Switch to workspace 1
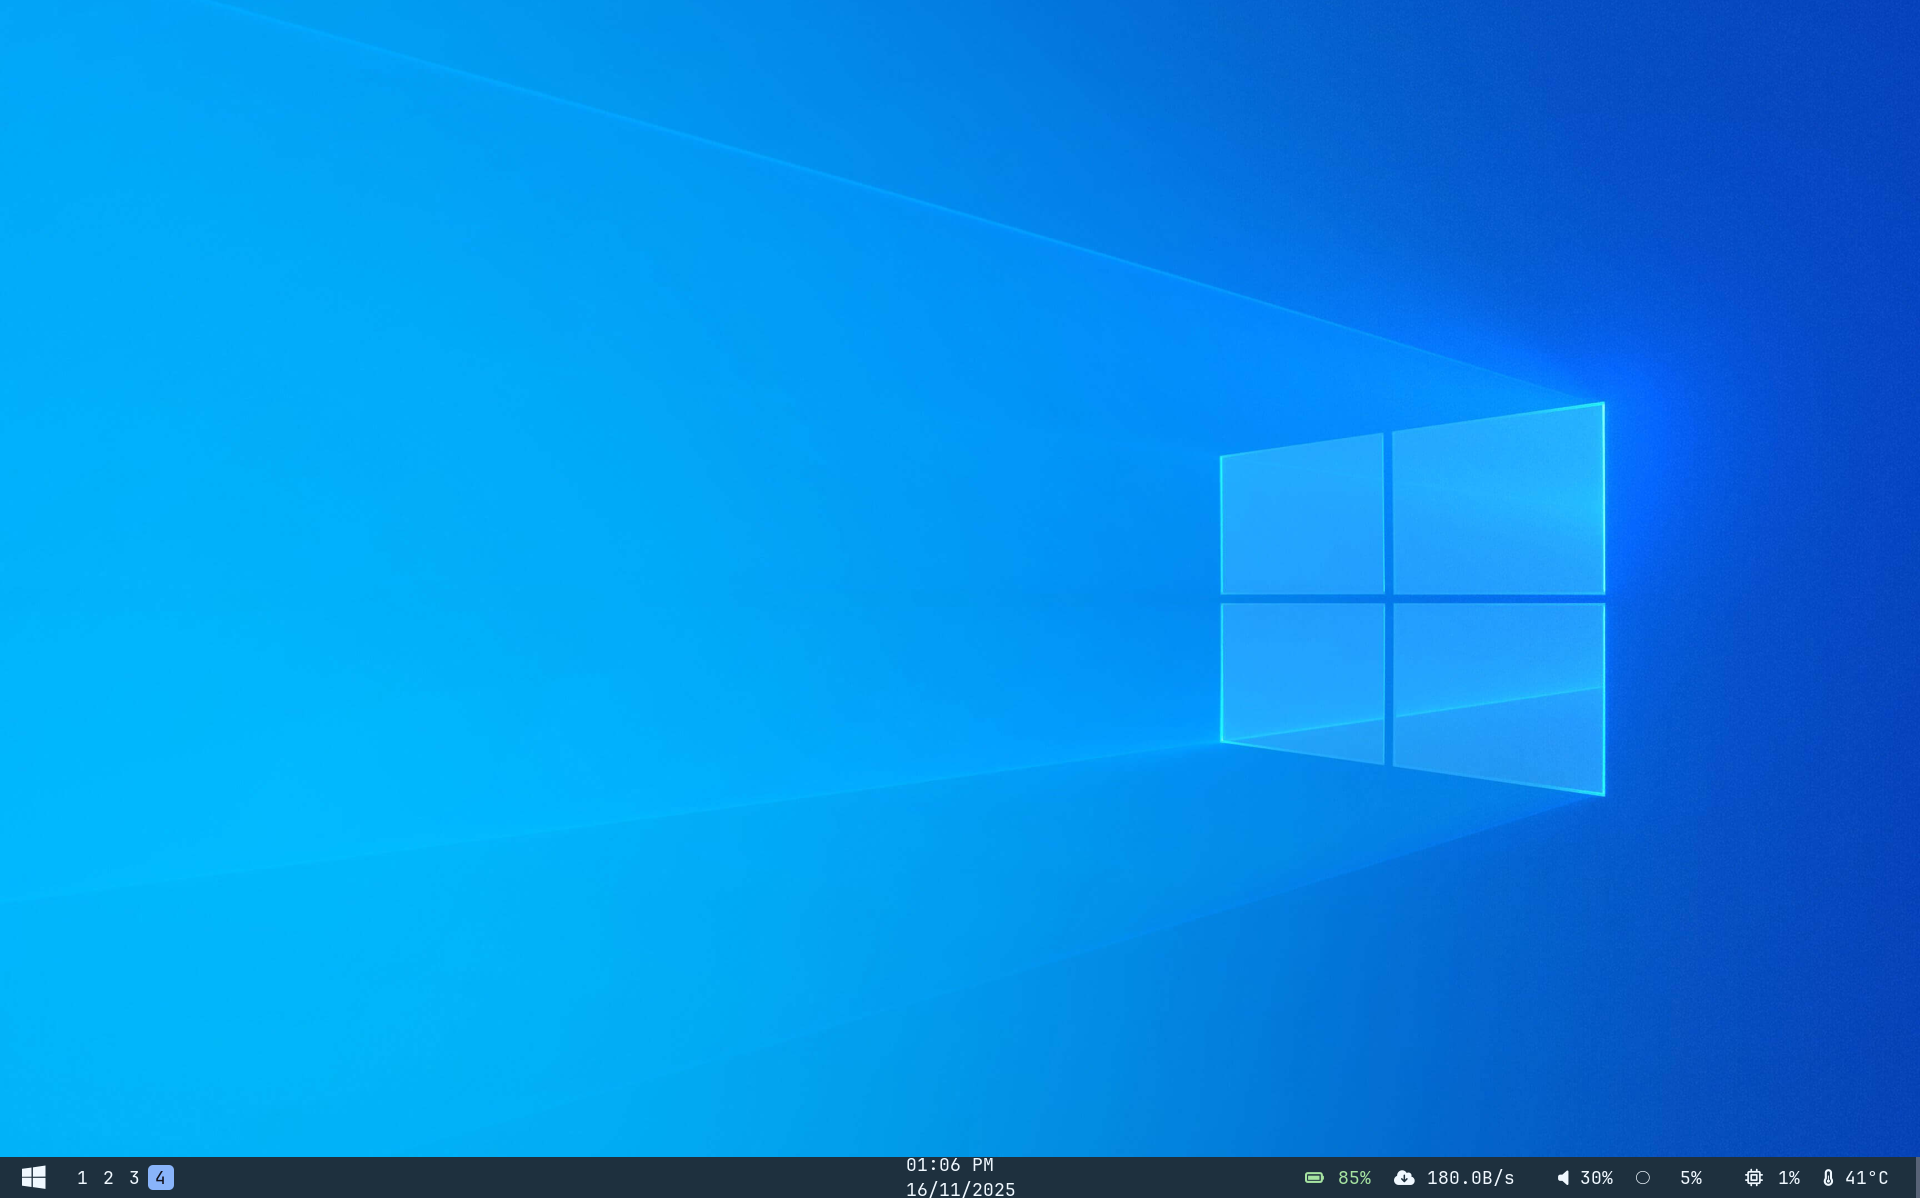 point(82,1177)
